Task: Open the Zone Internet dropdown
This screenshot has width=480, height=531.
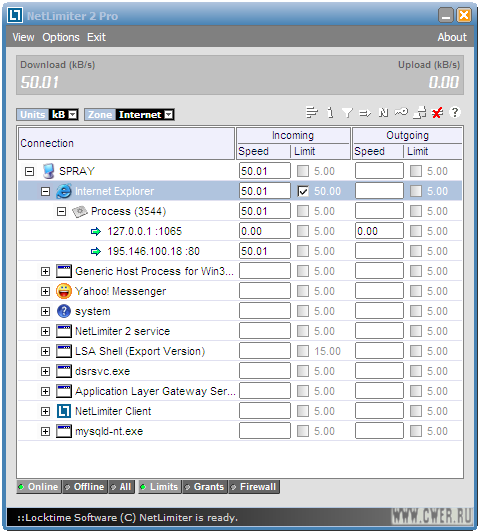Action: pyautogui.click(x=169, y=115)
